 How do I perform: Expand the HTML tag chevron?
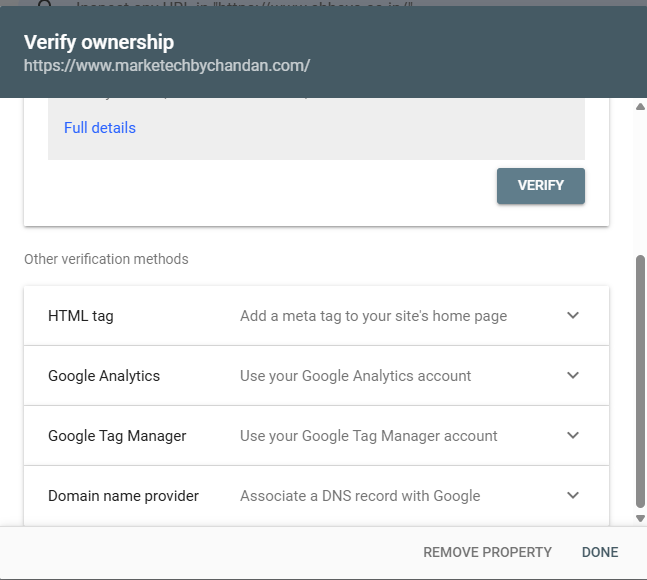(x=573, y=316)
